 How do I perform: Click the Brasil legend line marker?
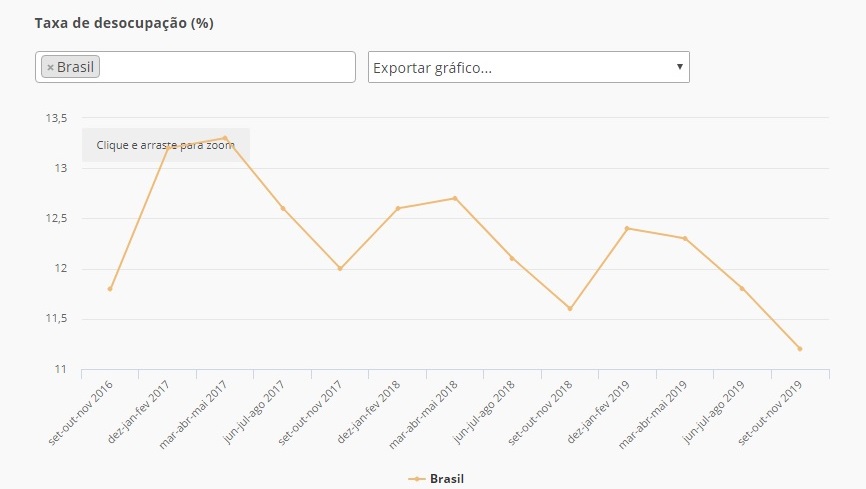pyautogui.click(x=418, y=479)
